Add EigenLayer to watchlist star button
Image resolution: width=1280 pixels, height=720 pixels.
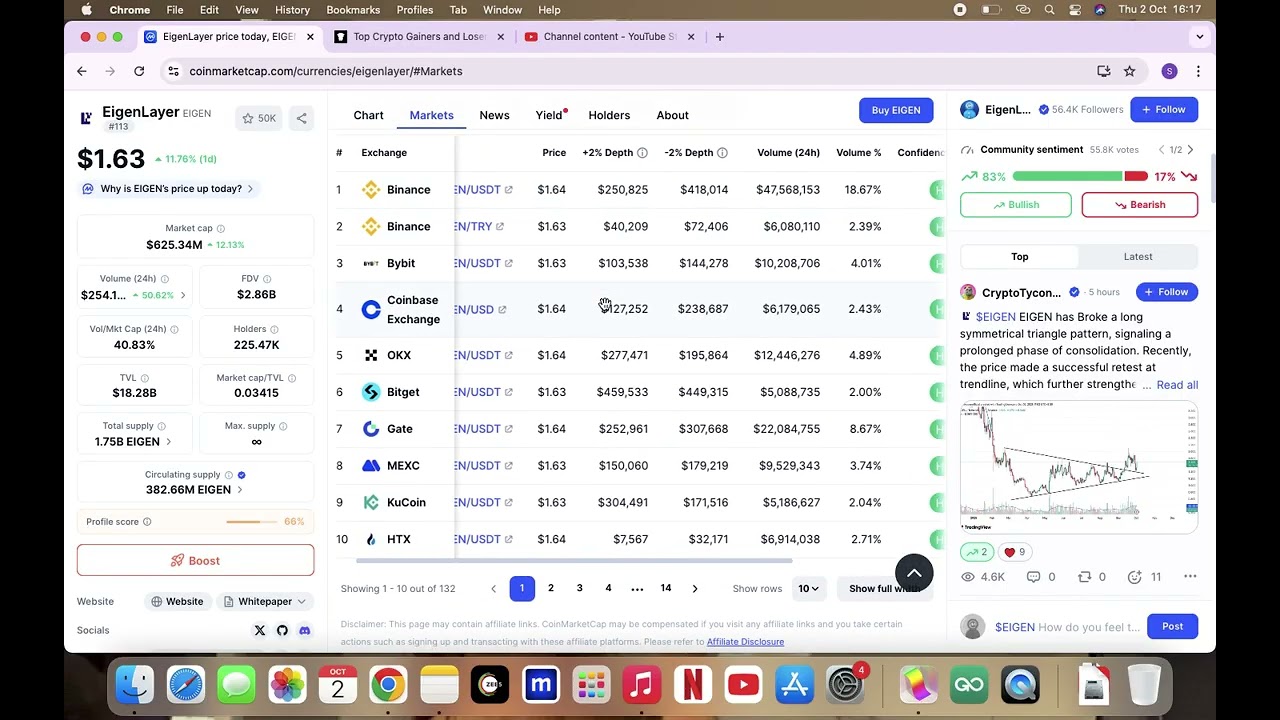(x=259, y=118)
